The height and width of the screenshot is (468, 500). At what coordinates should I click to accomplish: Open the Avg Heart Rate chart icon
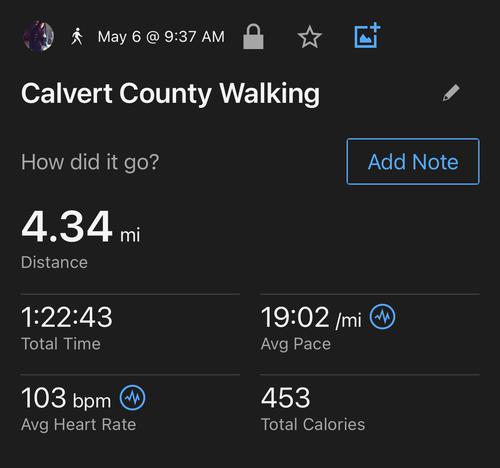click(132, 398)
